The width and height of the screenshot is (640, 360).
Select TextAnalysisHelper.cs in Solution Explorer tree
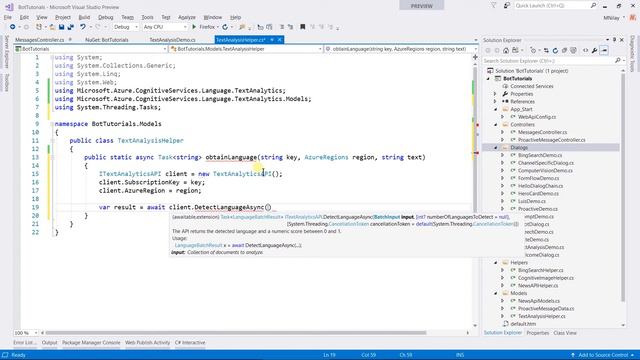[x=541, y=316]
